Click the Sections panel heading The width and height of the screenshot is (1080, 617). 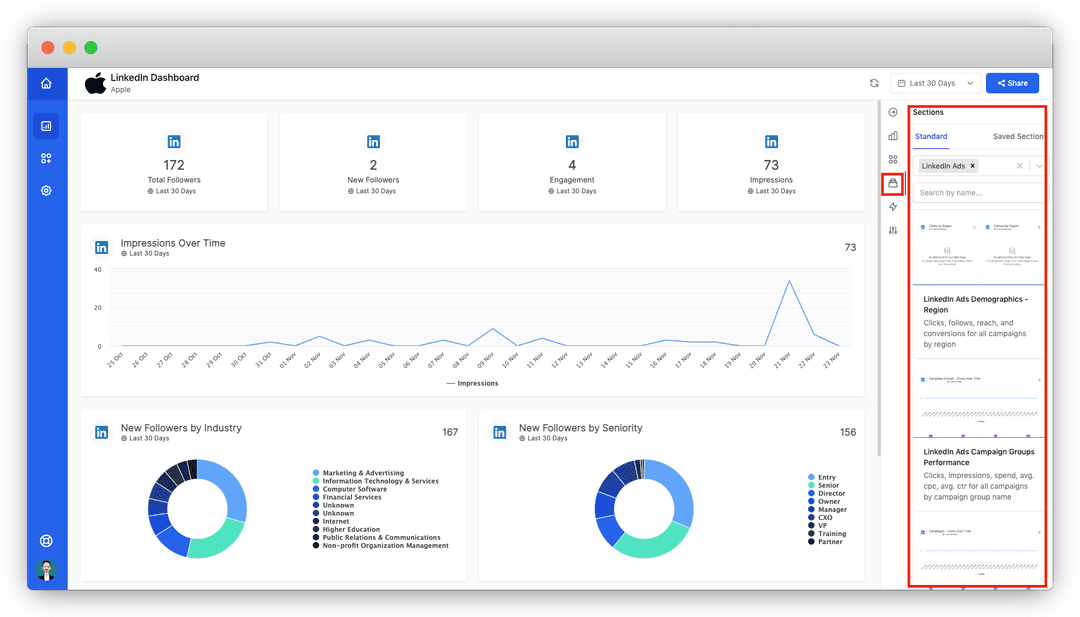tap(928, 112)
